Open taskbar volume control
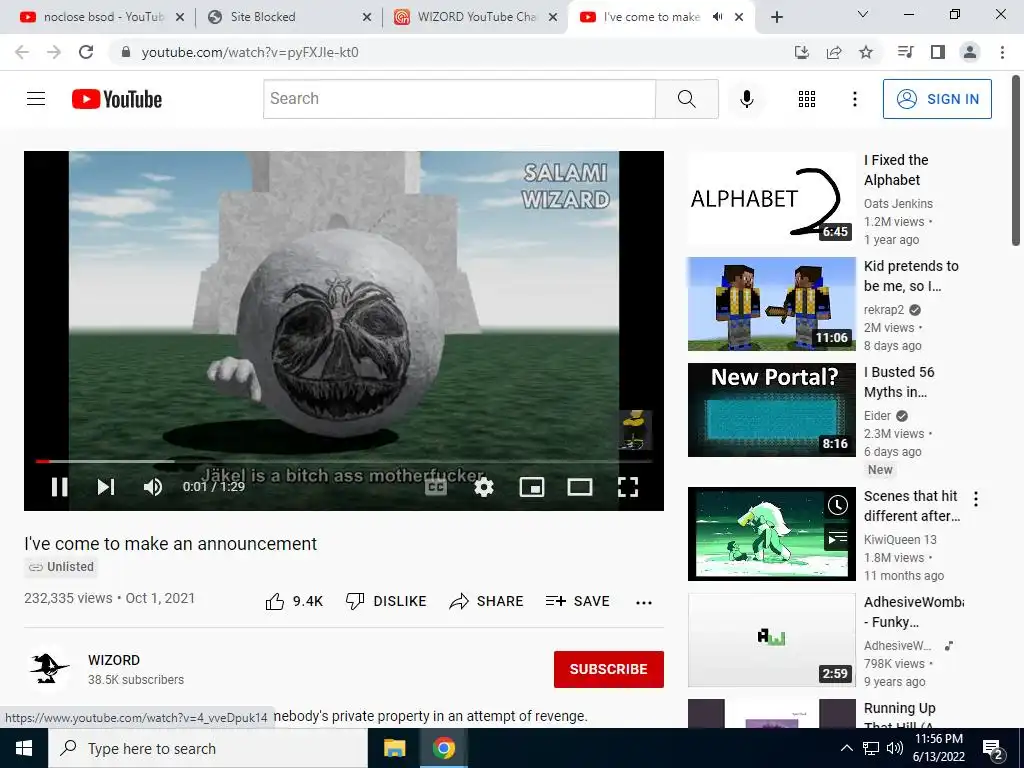The image size is (1024, 768). [895, 748]
